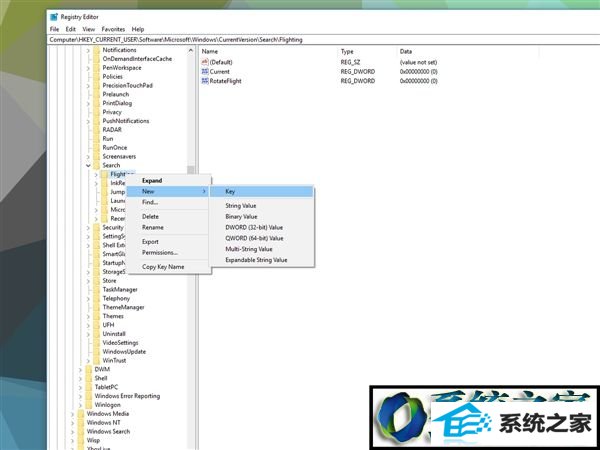The width and height of the screenshot is (600, 450).
Task: Click the Telephony folder icon
Action: (x=96, y=298)
